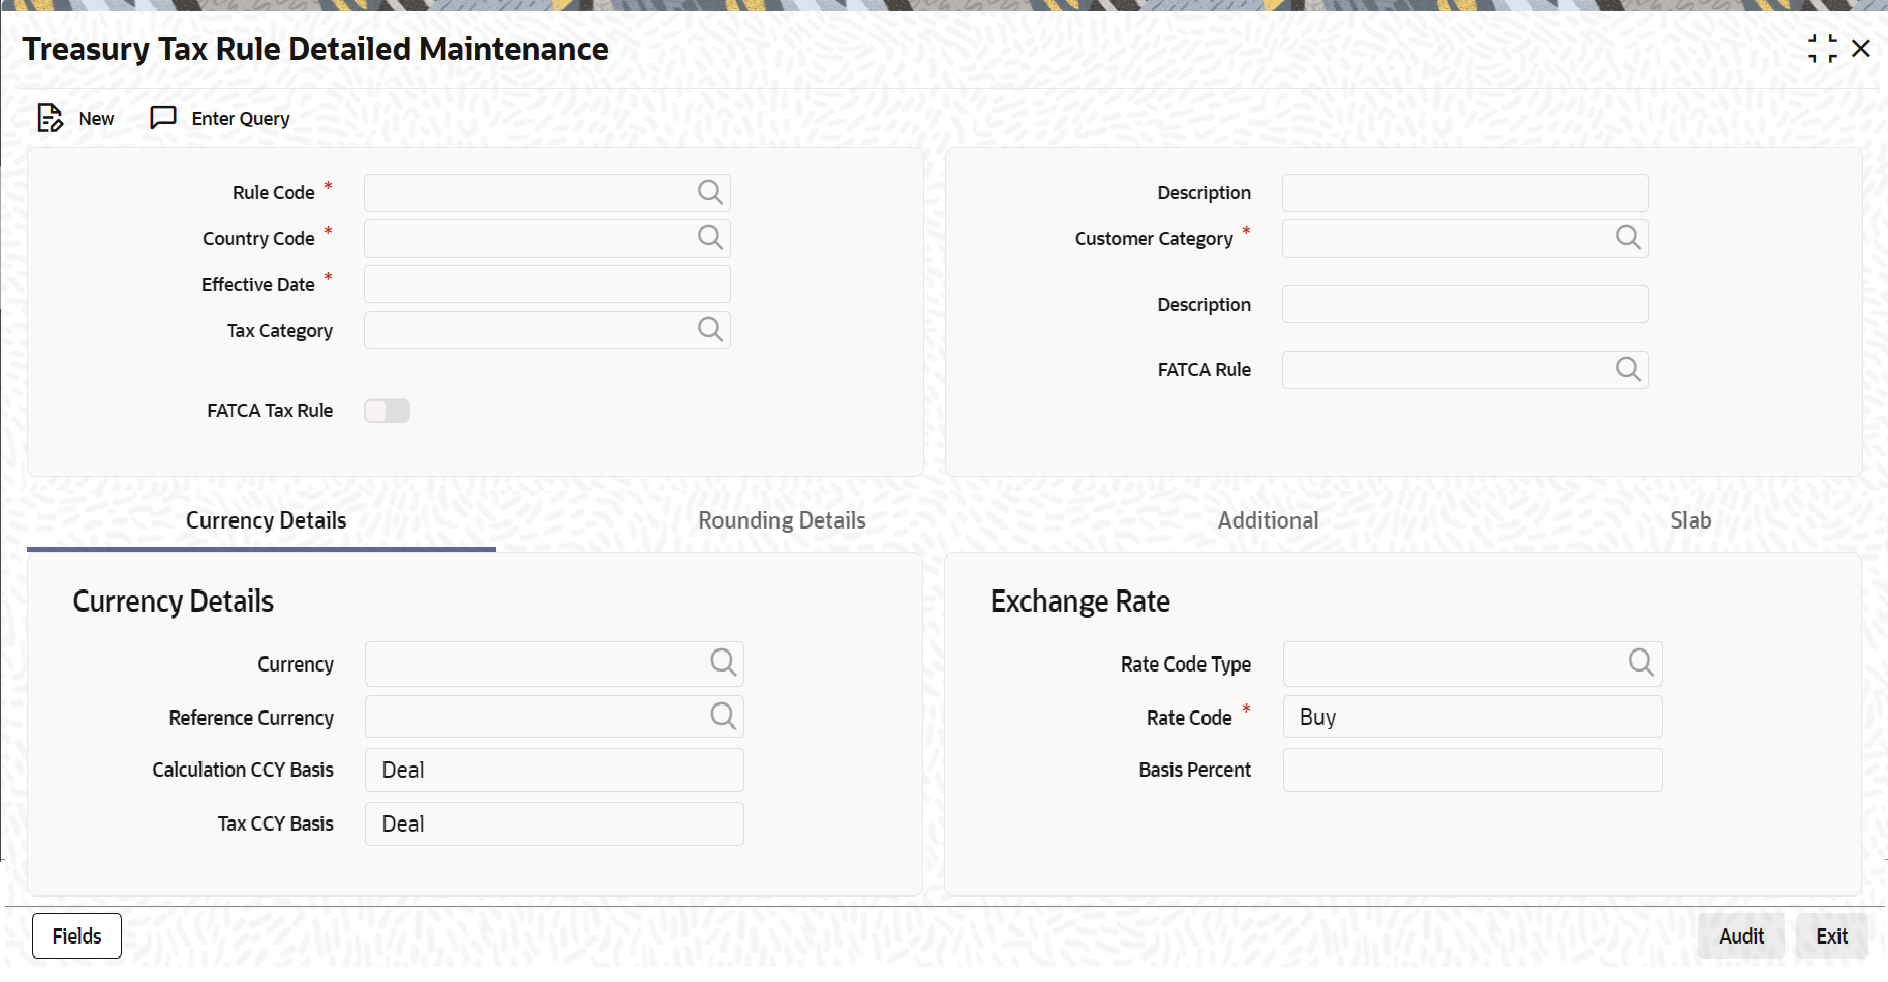Expand the Calculation CCY Basis dropdown
This screenshot has width=1888, height=982.
pyautogui.click(x=554, y=770)
